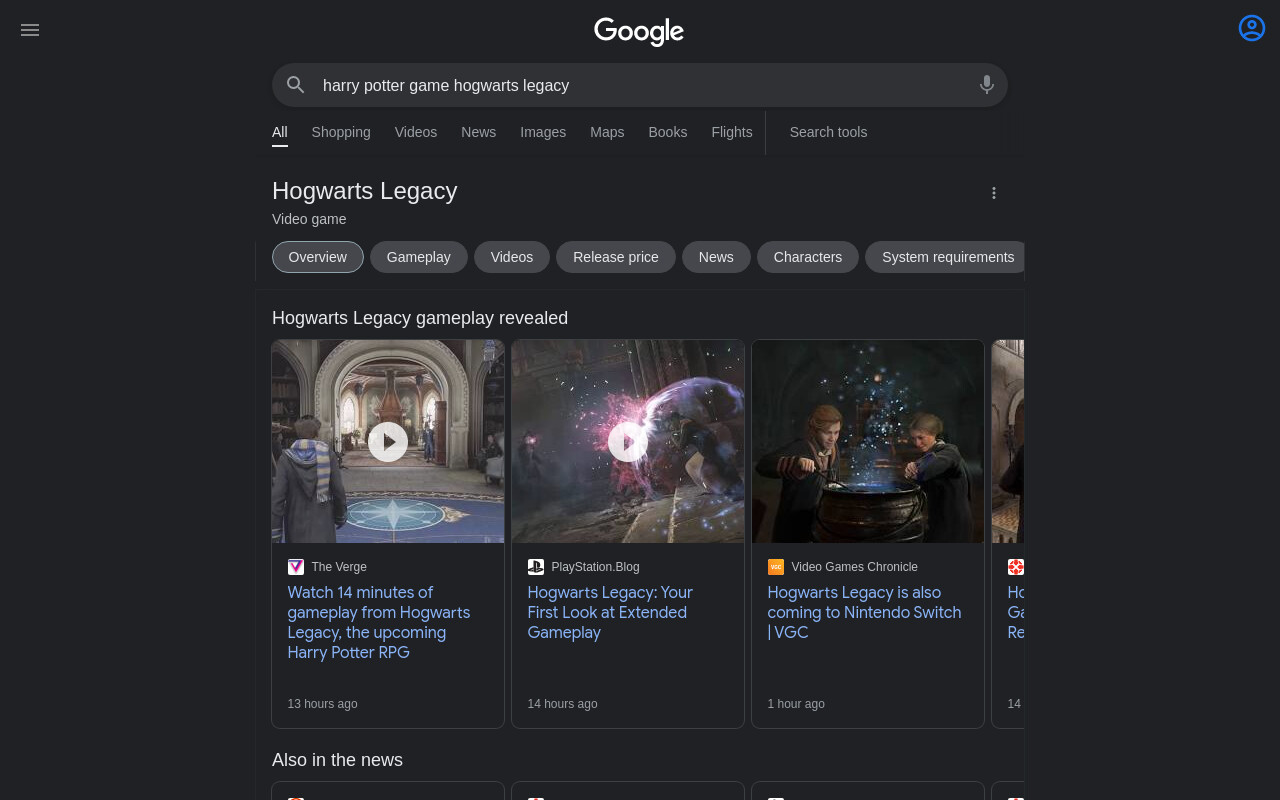This screenshot has width=1280, height=800.
Task: Click the '13 hours ago' timestamp
Action: pos(322,704)
